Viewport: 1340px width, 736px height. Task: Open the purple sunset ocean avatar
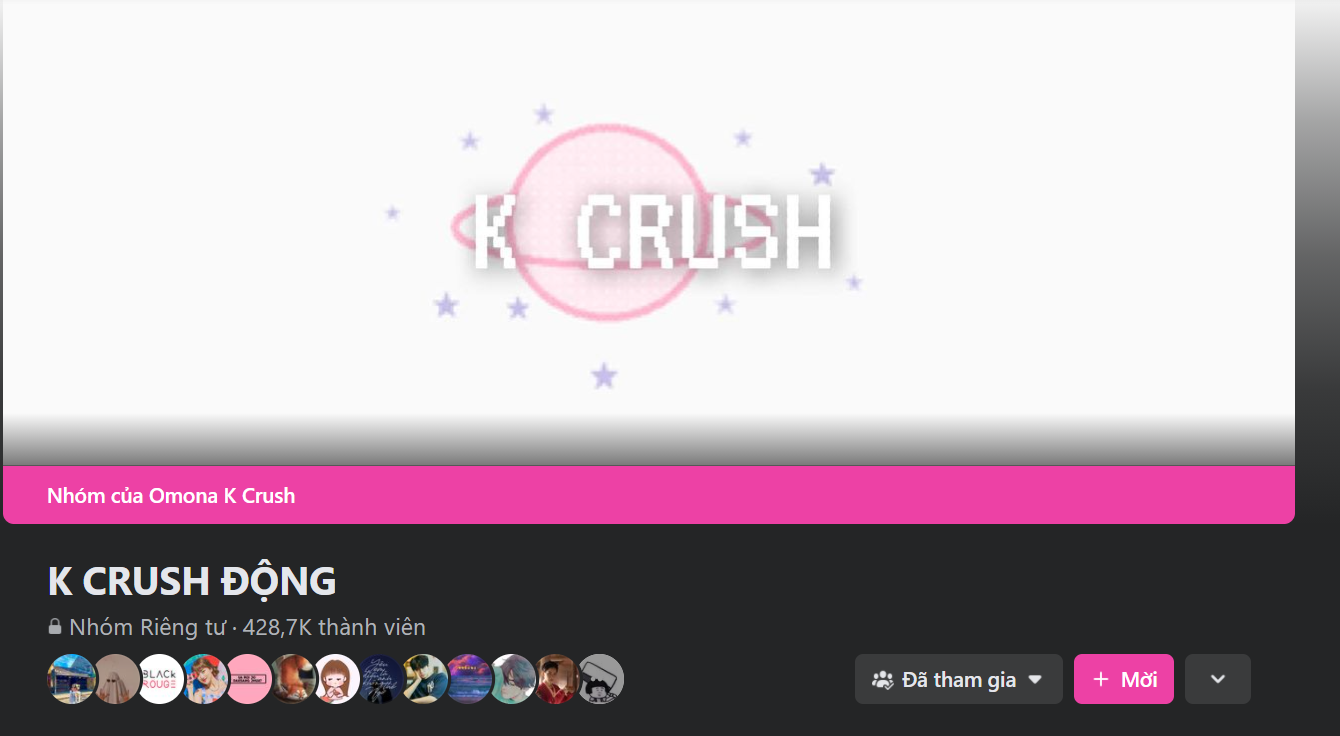(468, 679)
